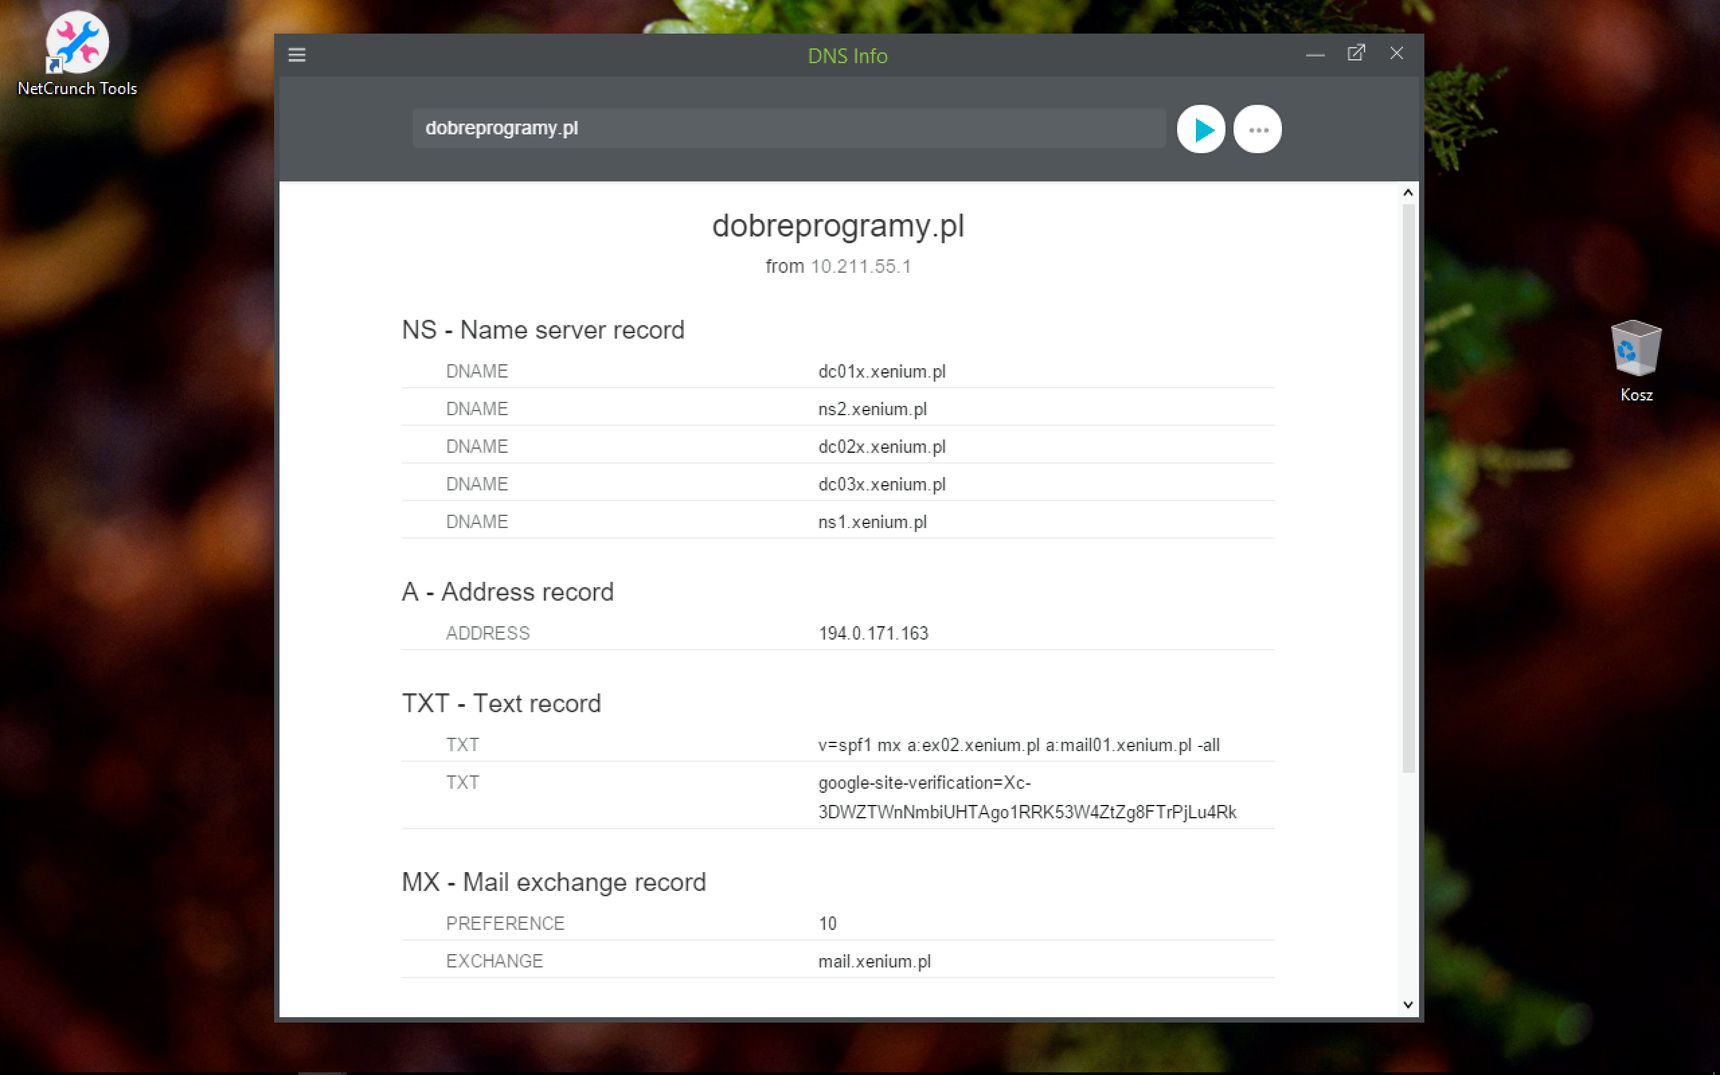Open more options ellipsis button
This screenshot has height=1075, width=1720.
pyautogui.click(x=1258, y=129)
